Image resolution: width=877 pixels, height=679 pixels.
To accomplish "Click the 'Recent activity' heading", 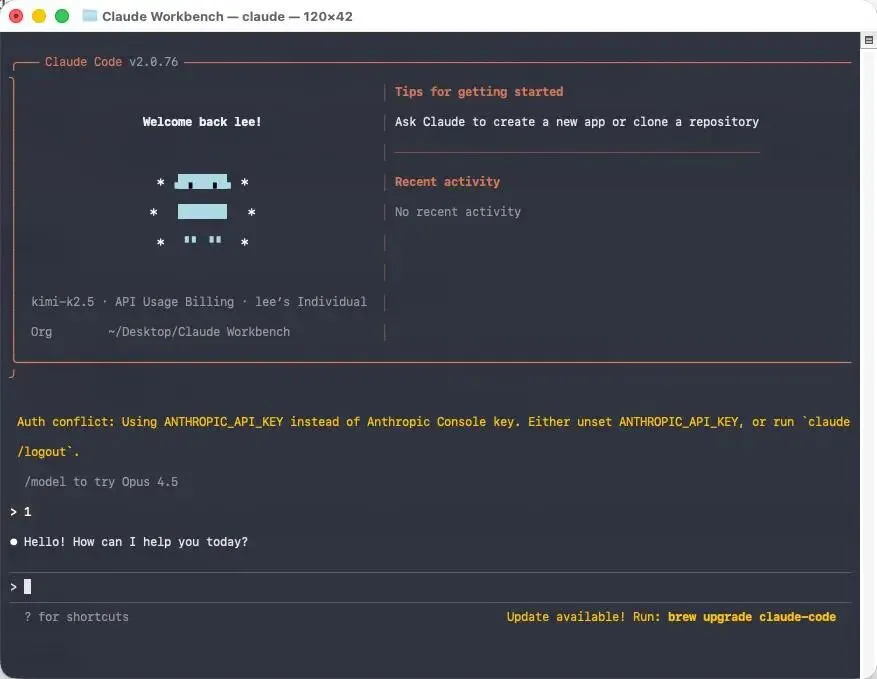I will 447,182.
